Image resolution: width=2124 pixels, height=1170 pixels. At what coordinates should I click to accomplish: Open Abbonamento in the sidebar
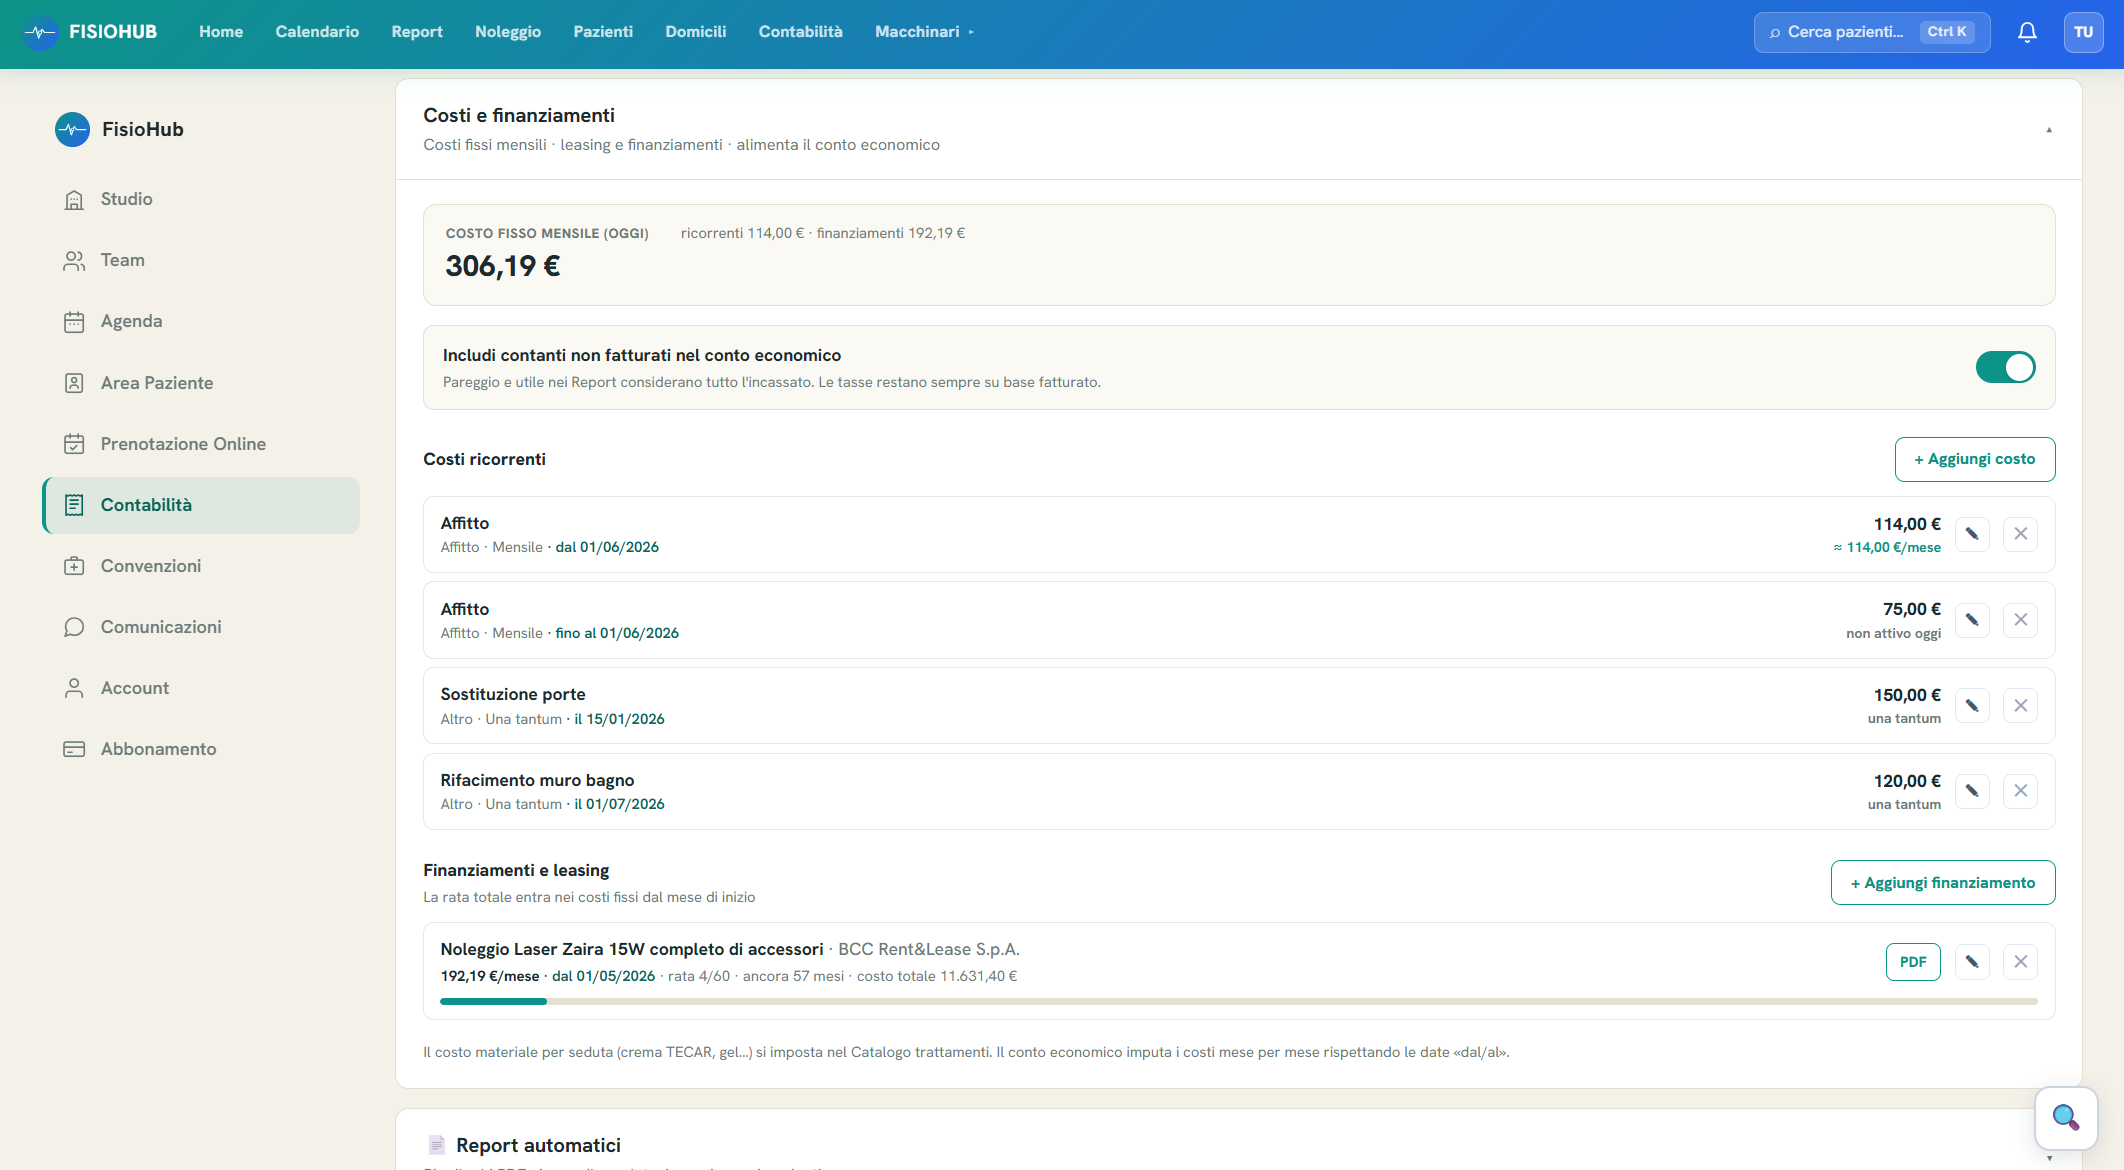pos(201,749)
